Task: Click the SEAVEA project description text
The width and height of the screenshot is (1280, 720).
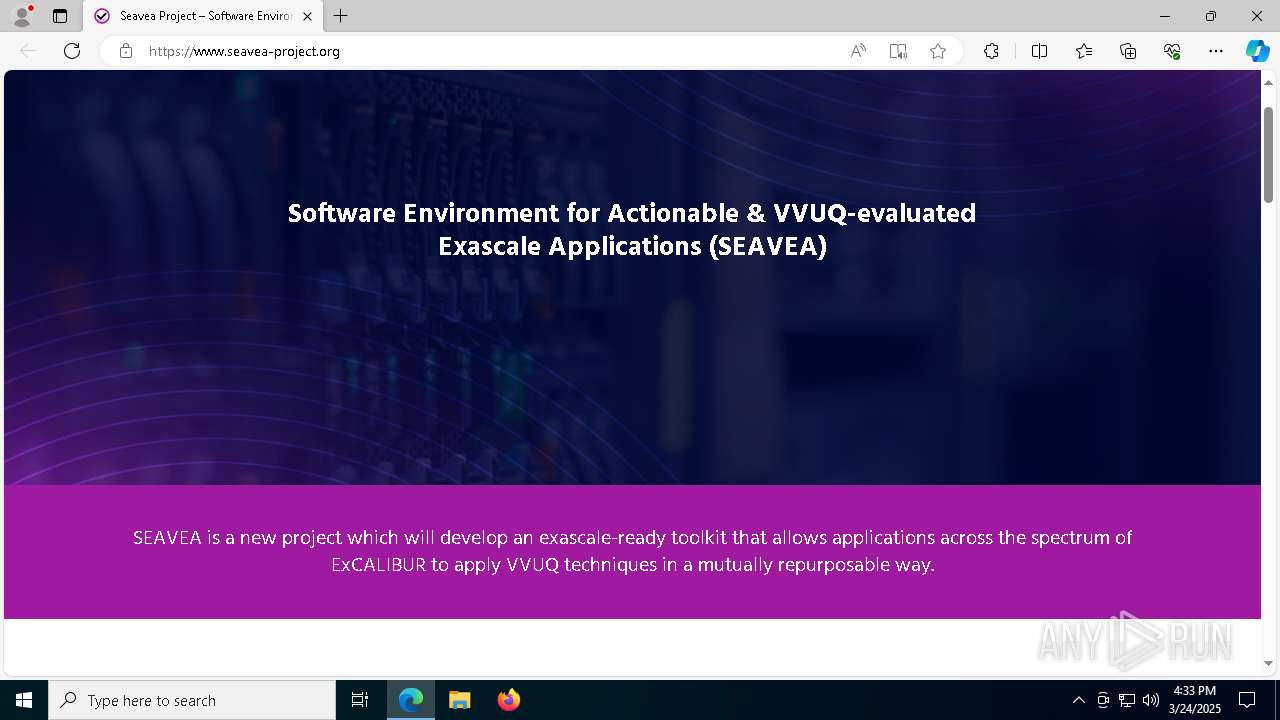Action: coord(632,551)
